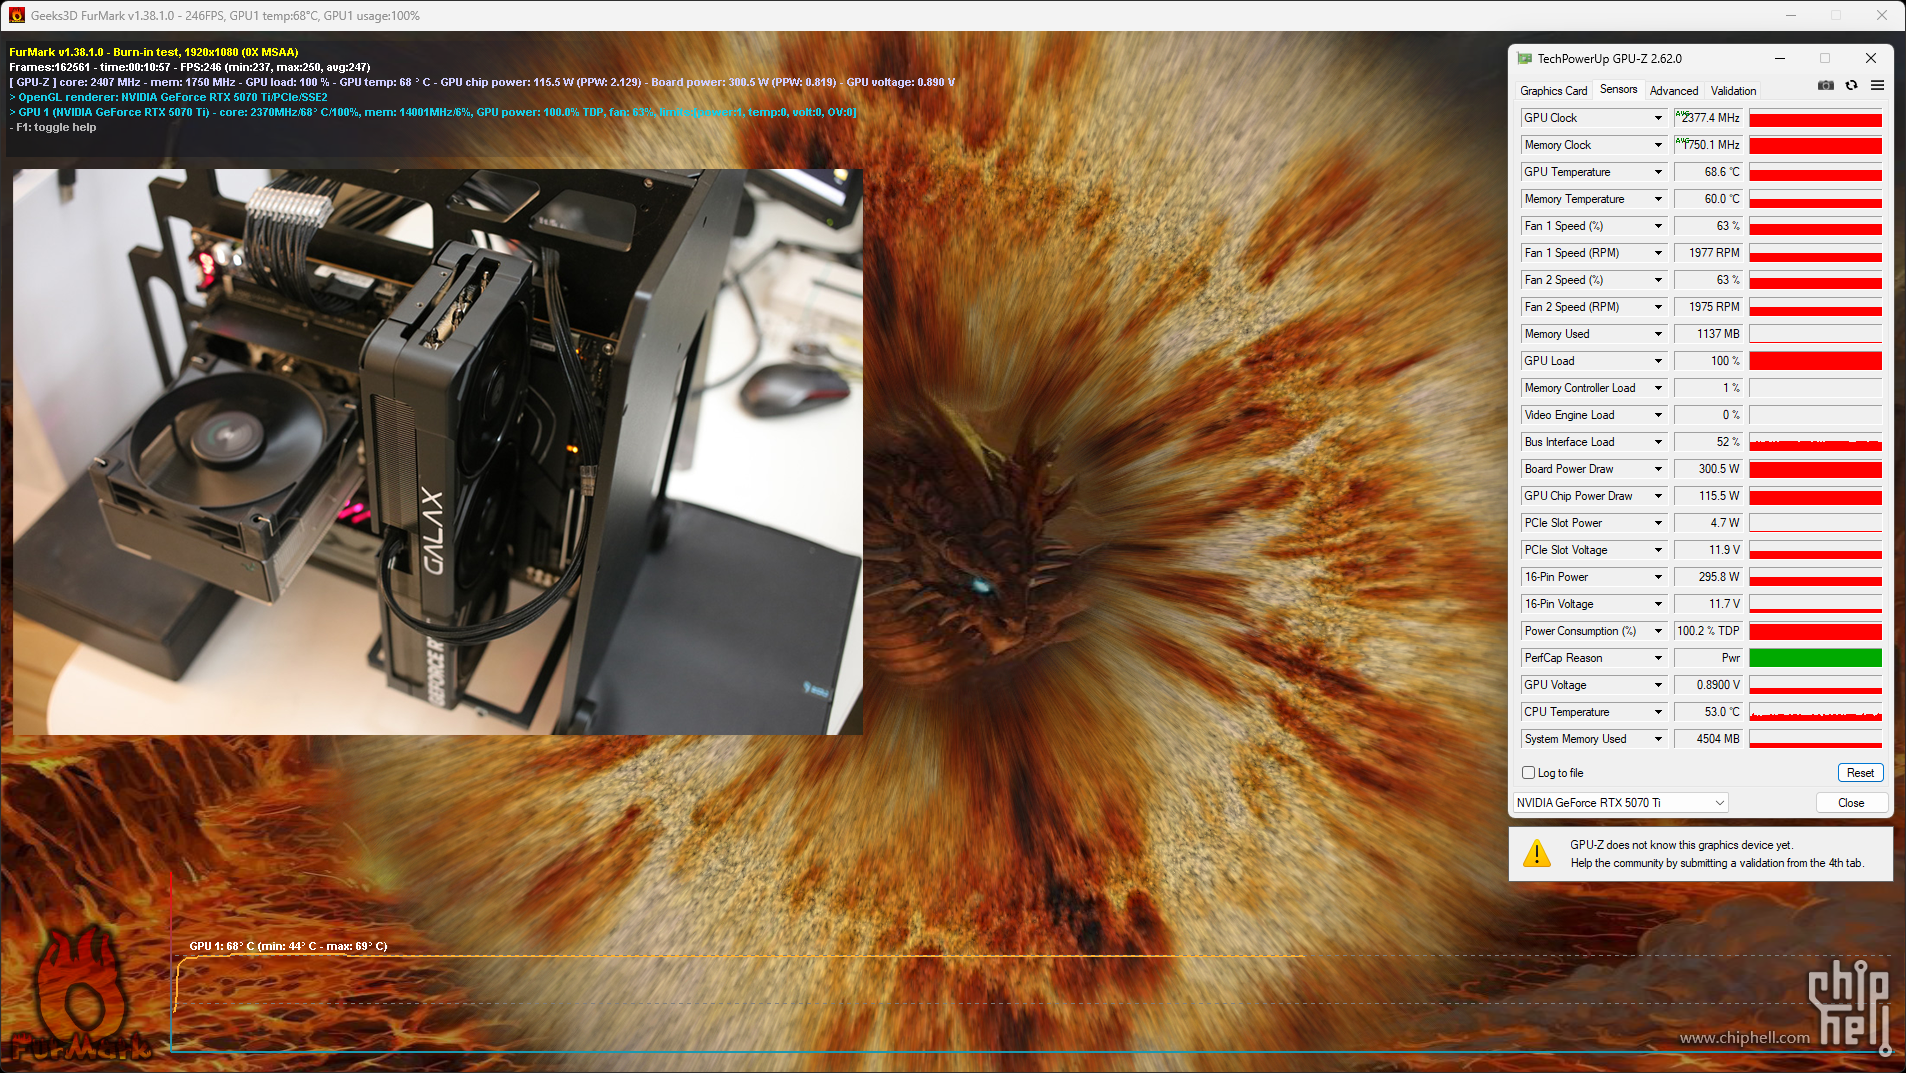Viewport: 1906px width, 1073px height.
Task: Click the GPU 1 temperature min/max label
Action: (x=288, y=946)
